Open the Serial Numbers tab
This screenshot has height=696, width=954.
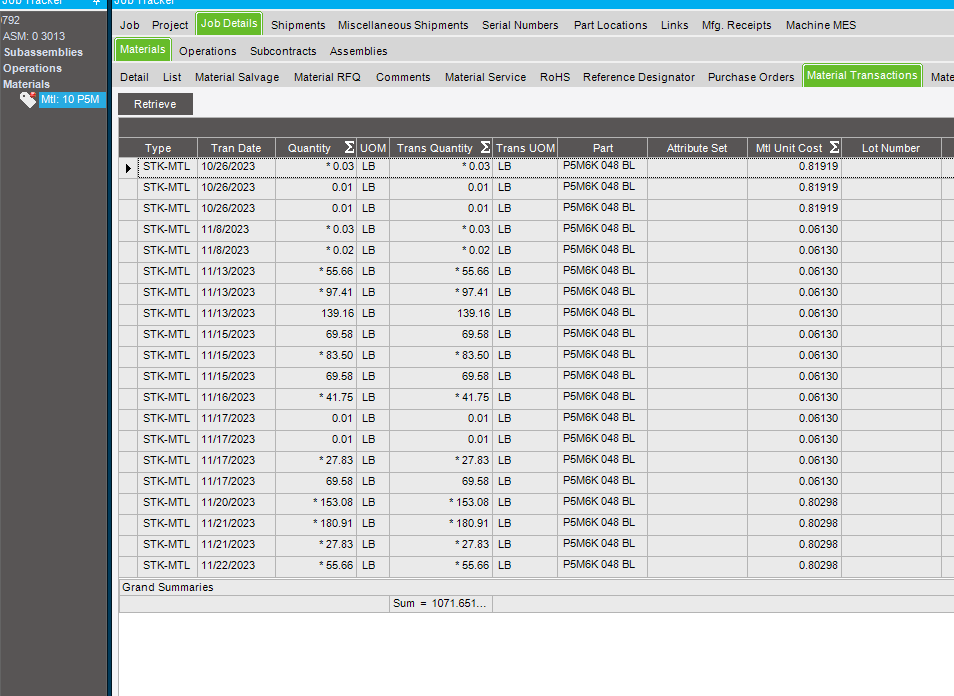click(x=520, y=25)
